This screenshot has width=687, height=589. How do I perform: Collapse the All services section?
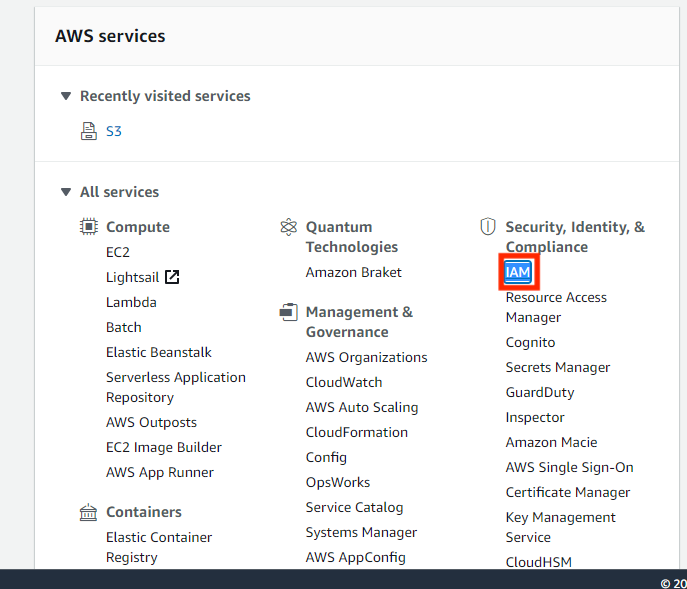pos(66,192)
